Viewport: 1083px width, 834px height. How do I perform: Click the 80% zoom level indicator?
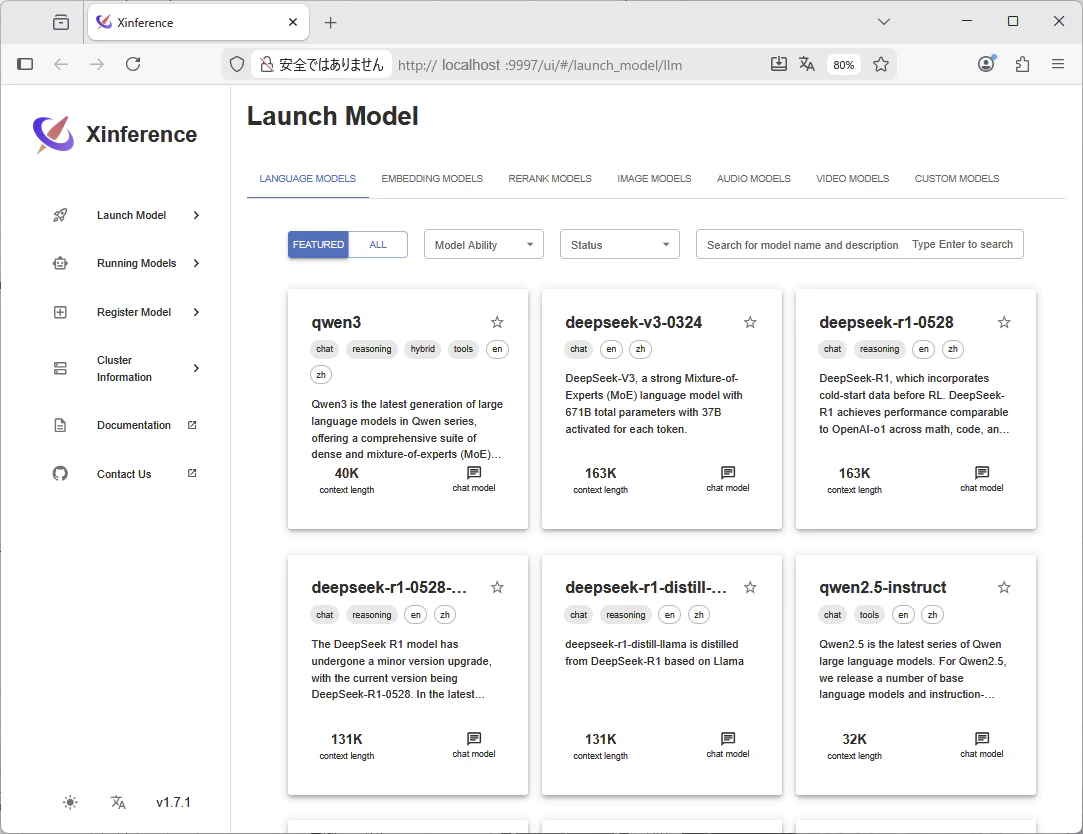pyautogui.click(x=843, y=65)
